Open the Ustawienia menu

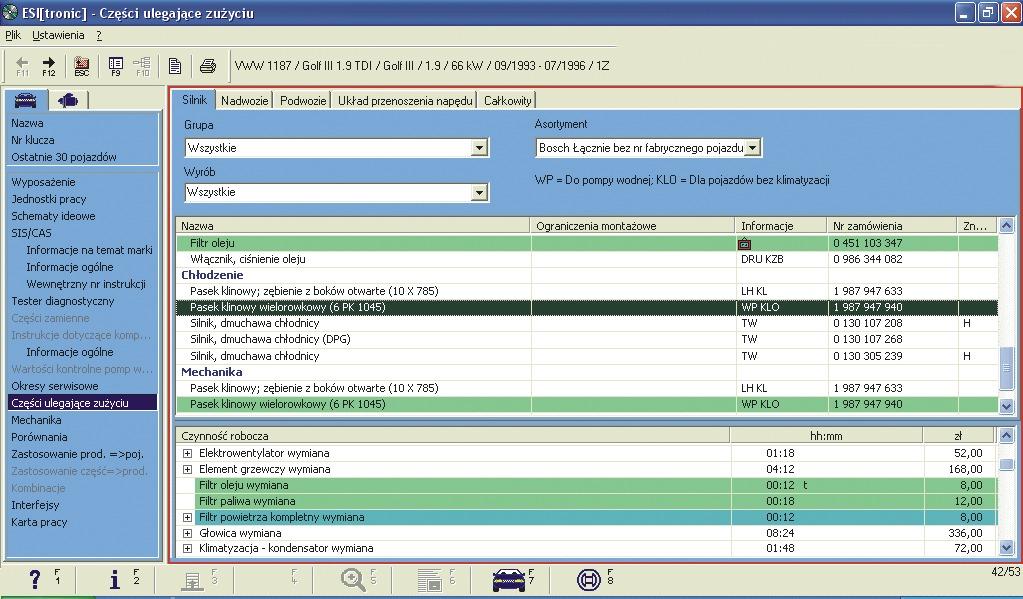[58, 35]
